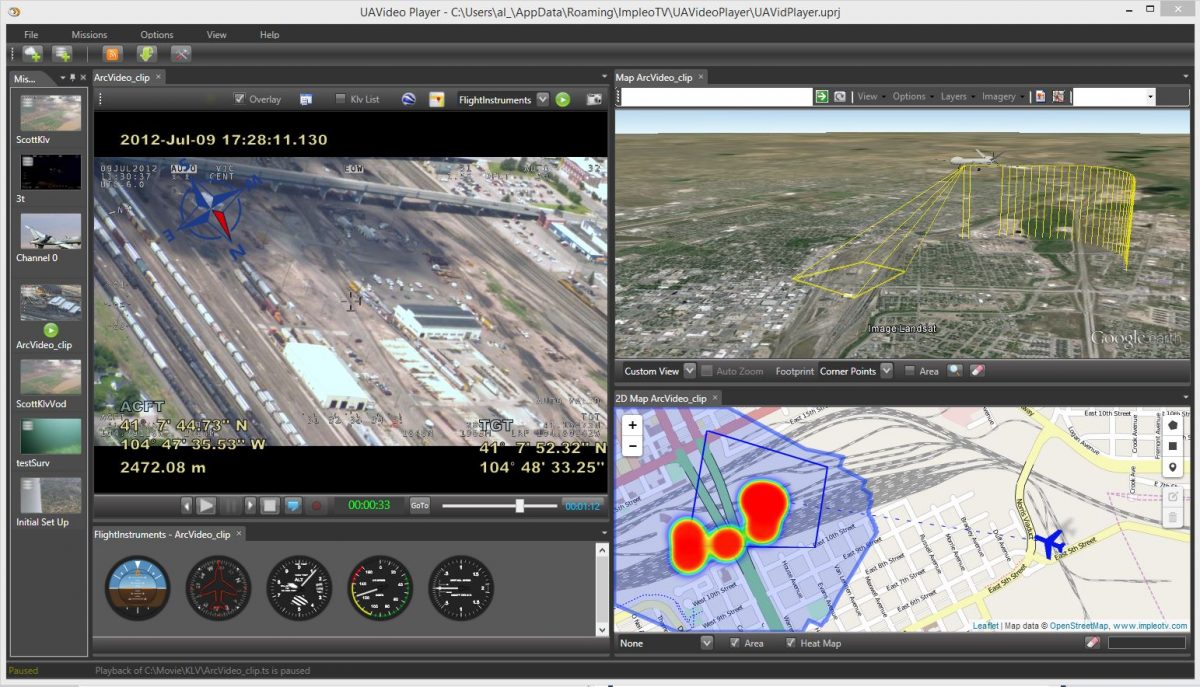This screenshot has height=687, width=1200.
Task: Click the Google Earth globe icon
Action: click(408, 99)
